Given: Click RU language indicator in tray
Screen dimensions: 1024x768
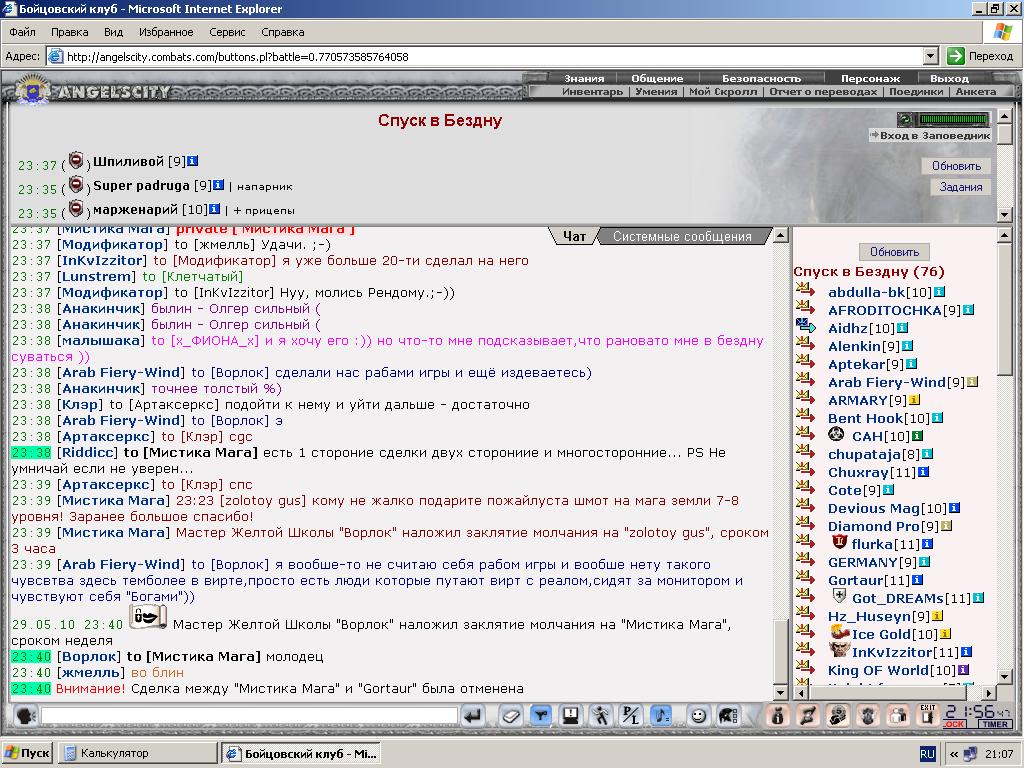Looking at the screenshot, I should [x=927, y=754].
